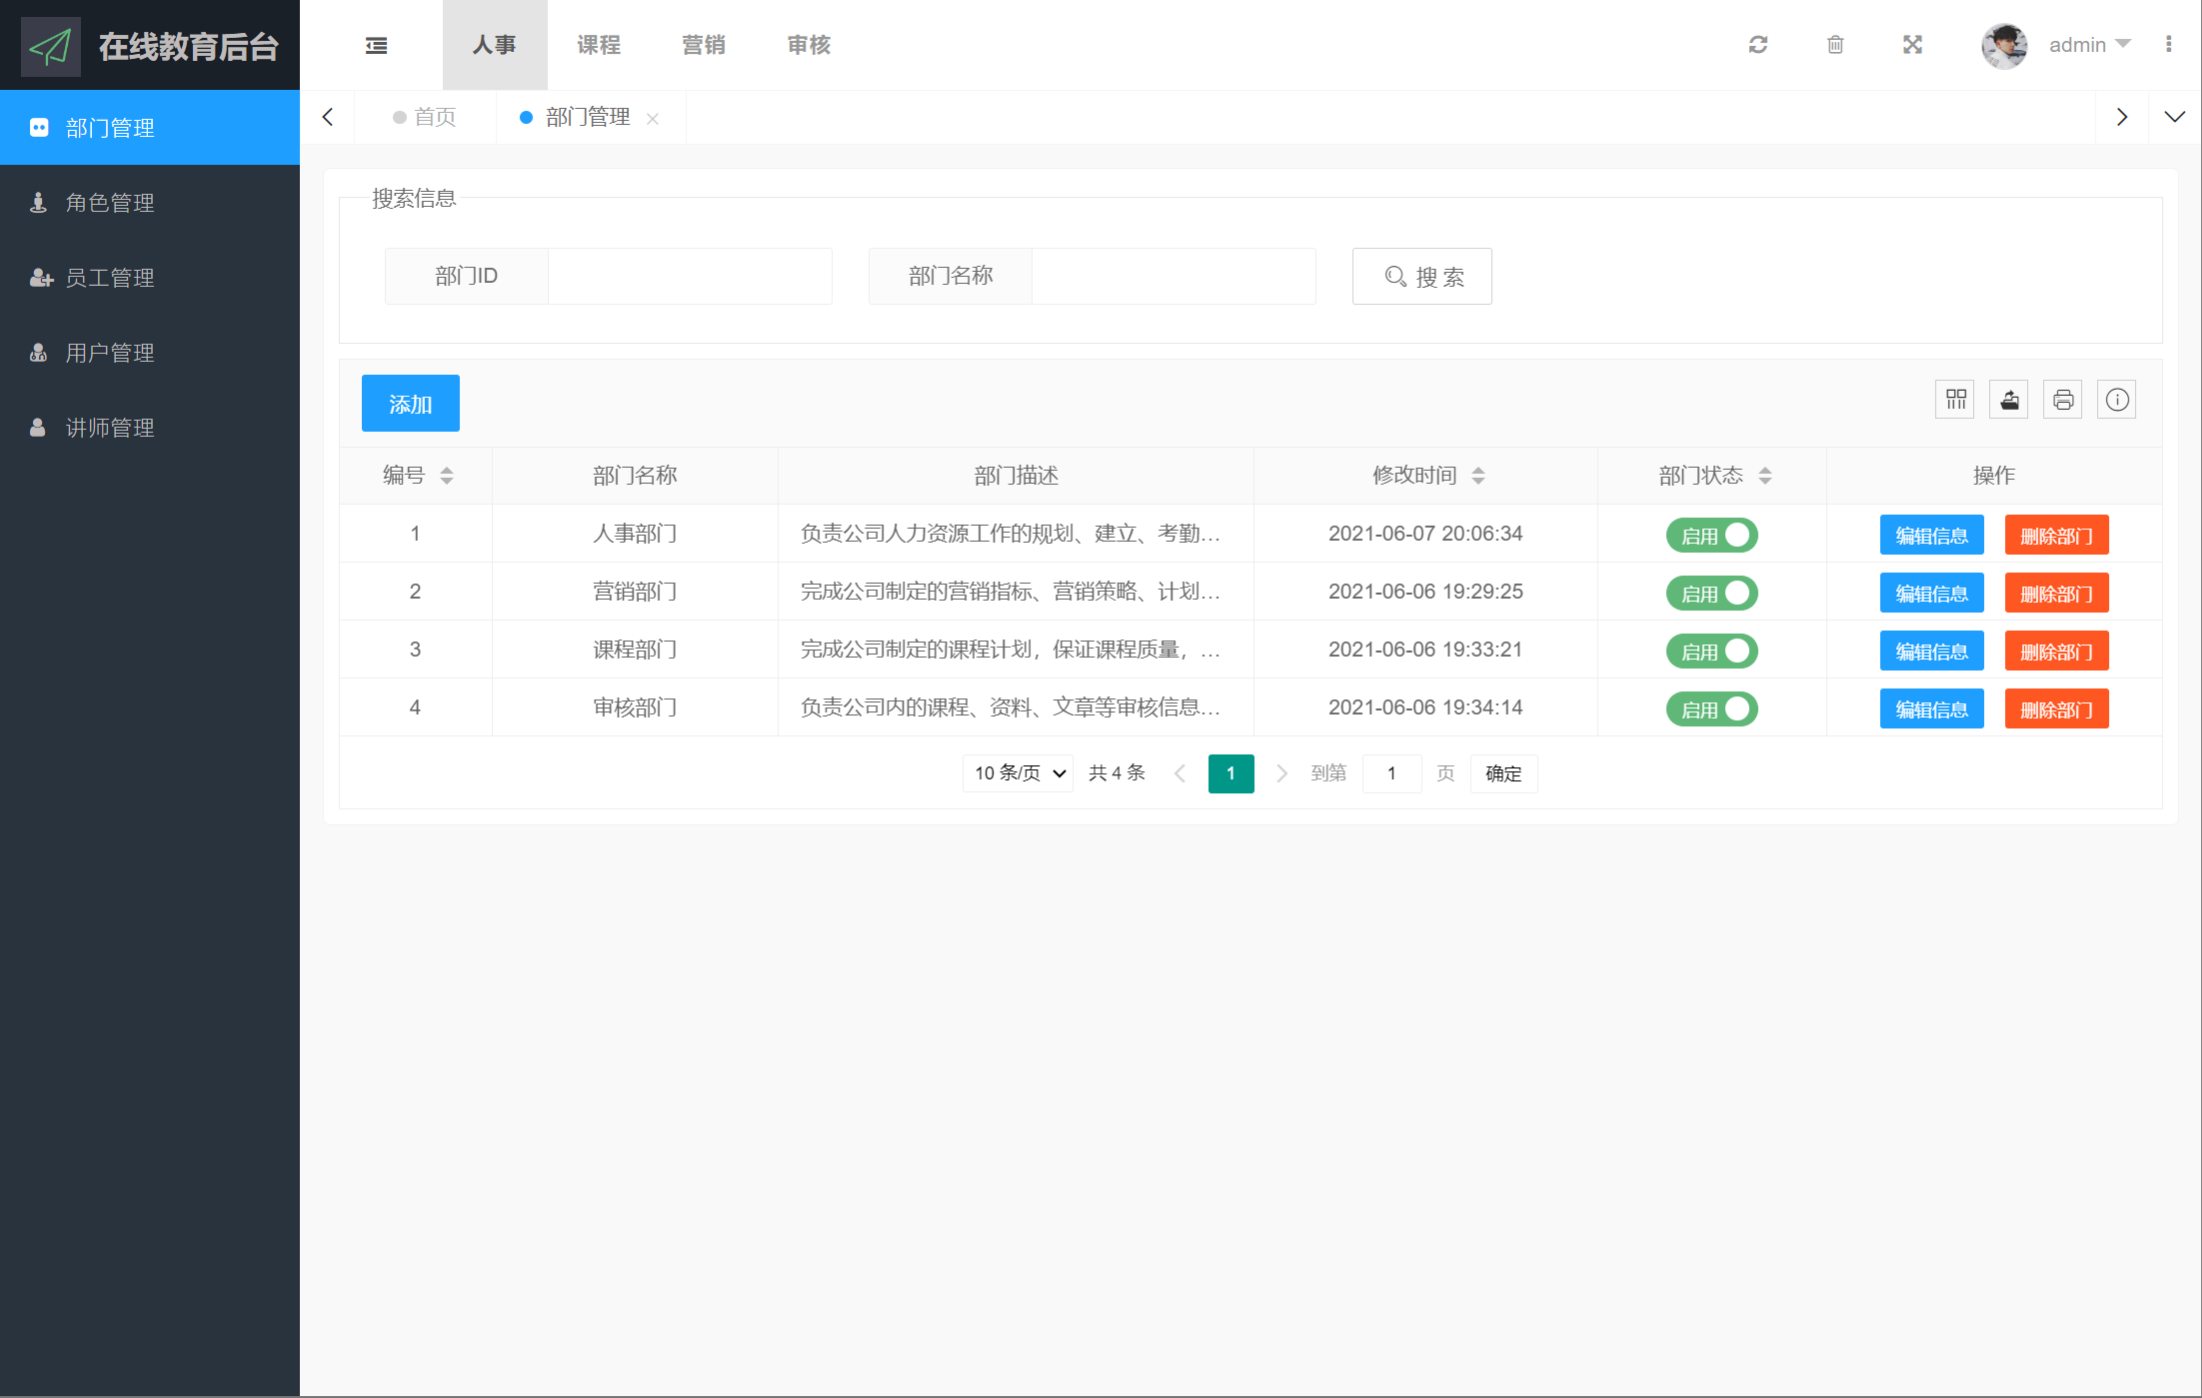Open the column filter grid icon
The image size is (2202, 1398).
coord(1955,400)
